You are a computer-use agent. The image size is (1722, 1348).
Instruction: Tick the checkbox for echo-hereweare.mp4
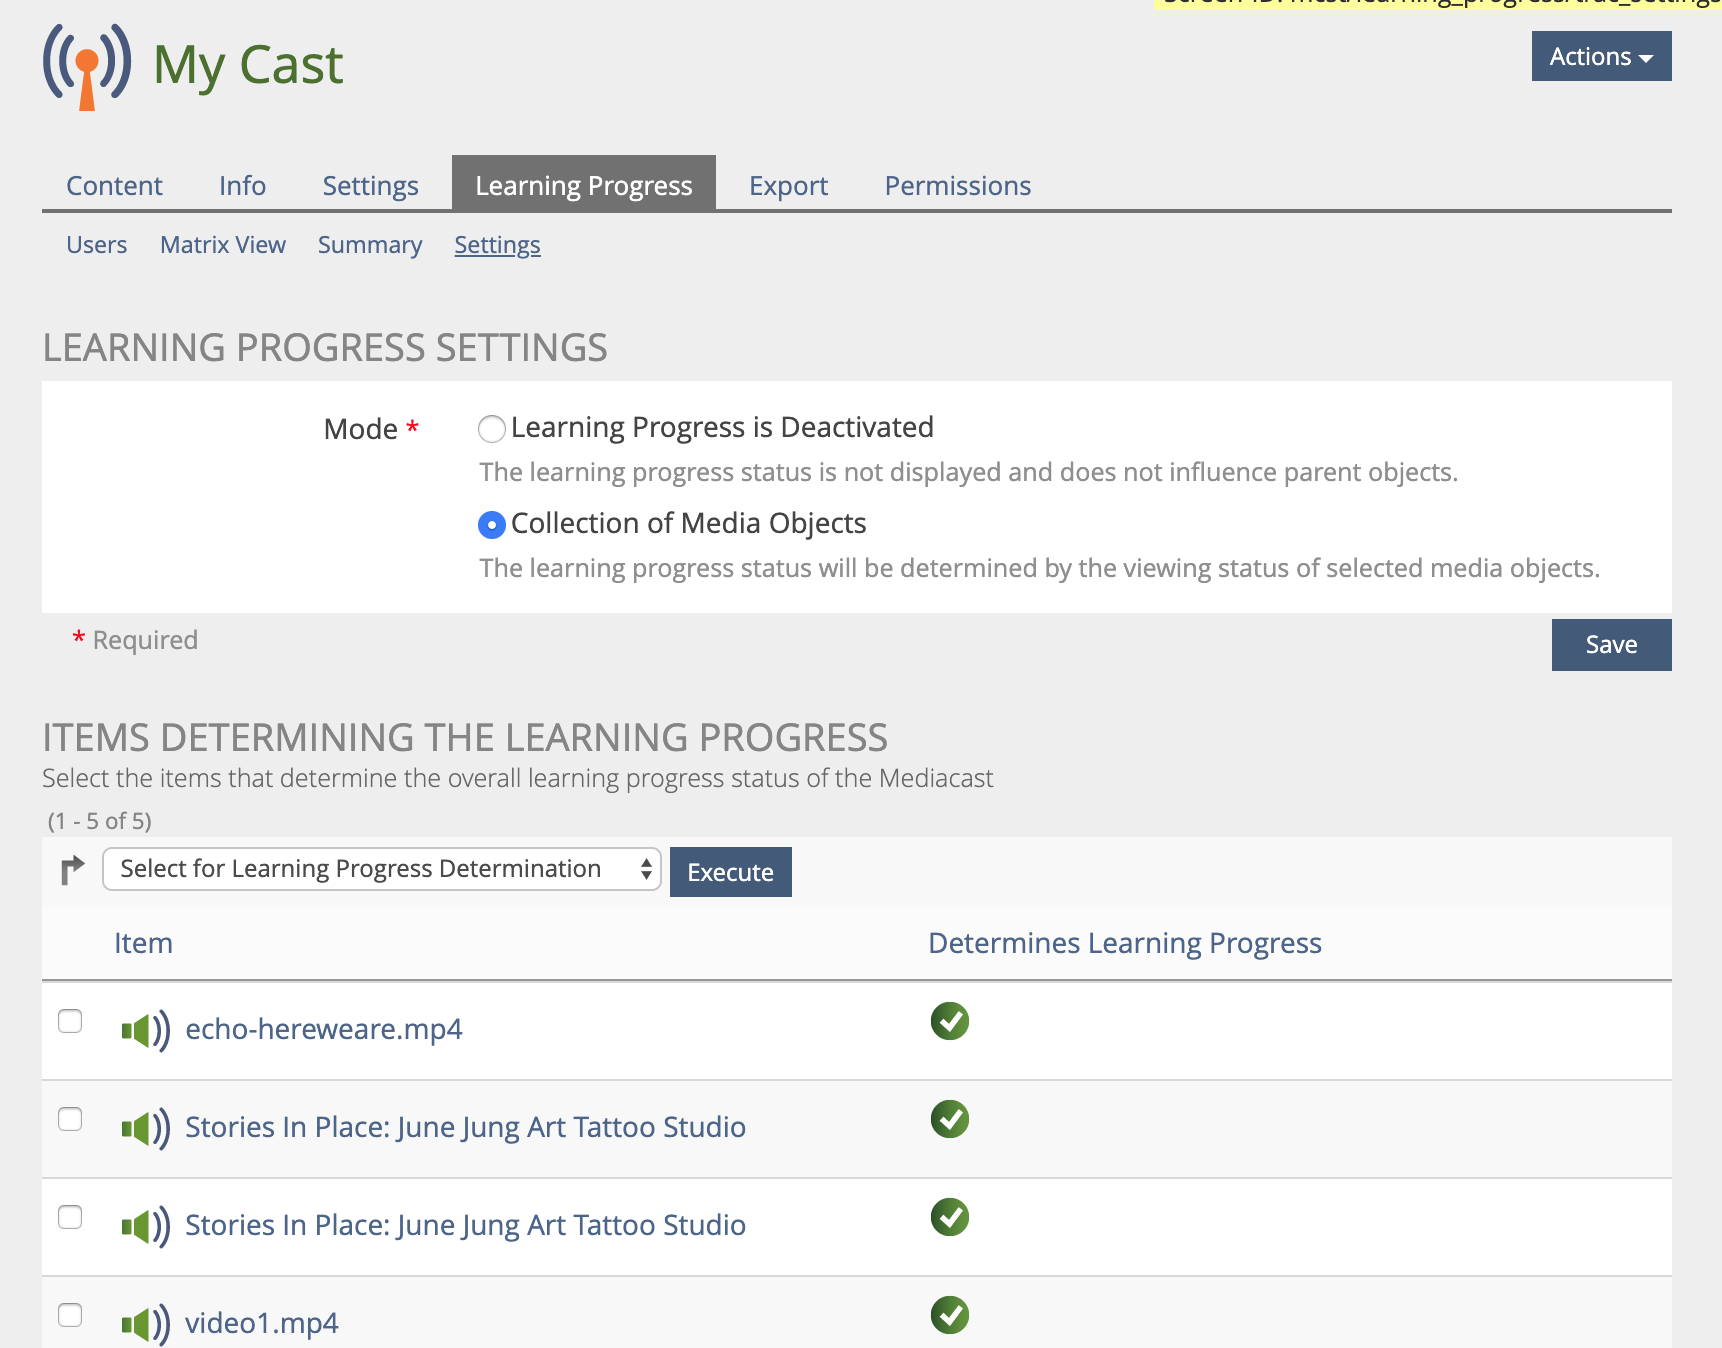click(x=70, y=1021)
